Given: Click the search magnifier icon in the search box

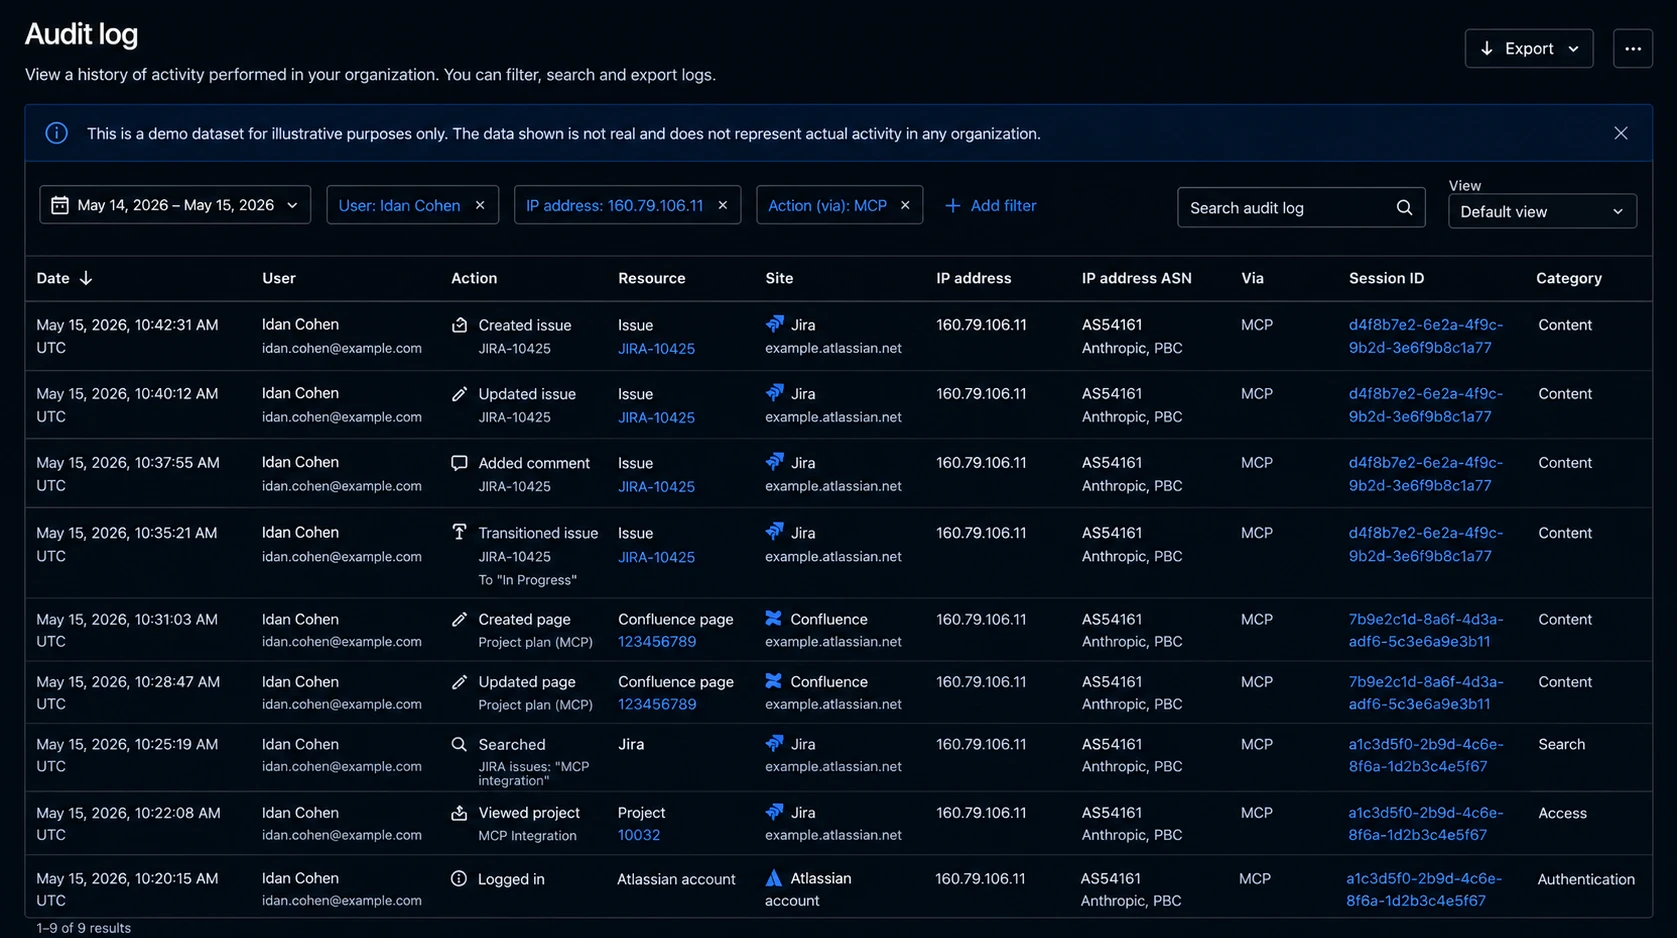Looking at the screenshot, I should tap(1404, 208).
